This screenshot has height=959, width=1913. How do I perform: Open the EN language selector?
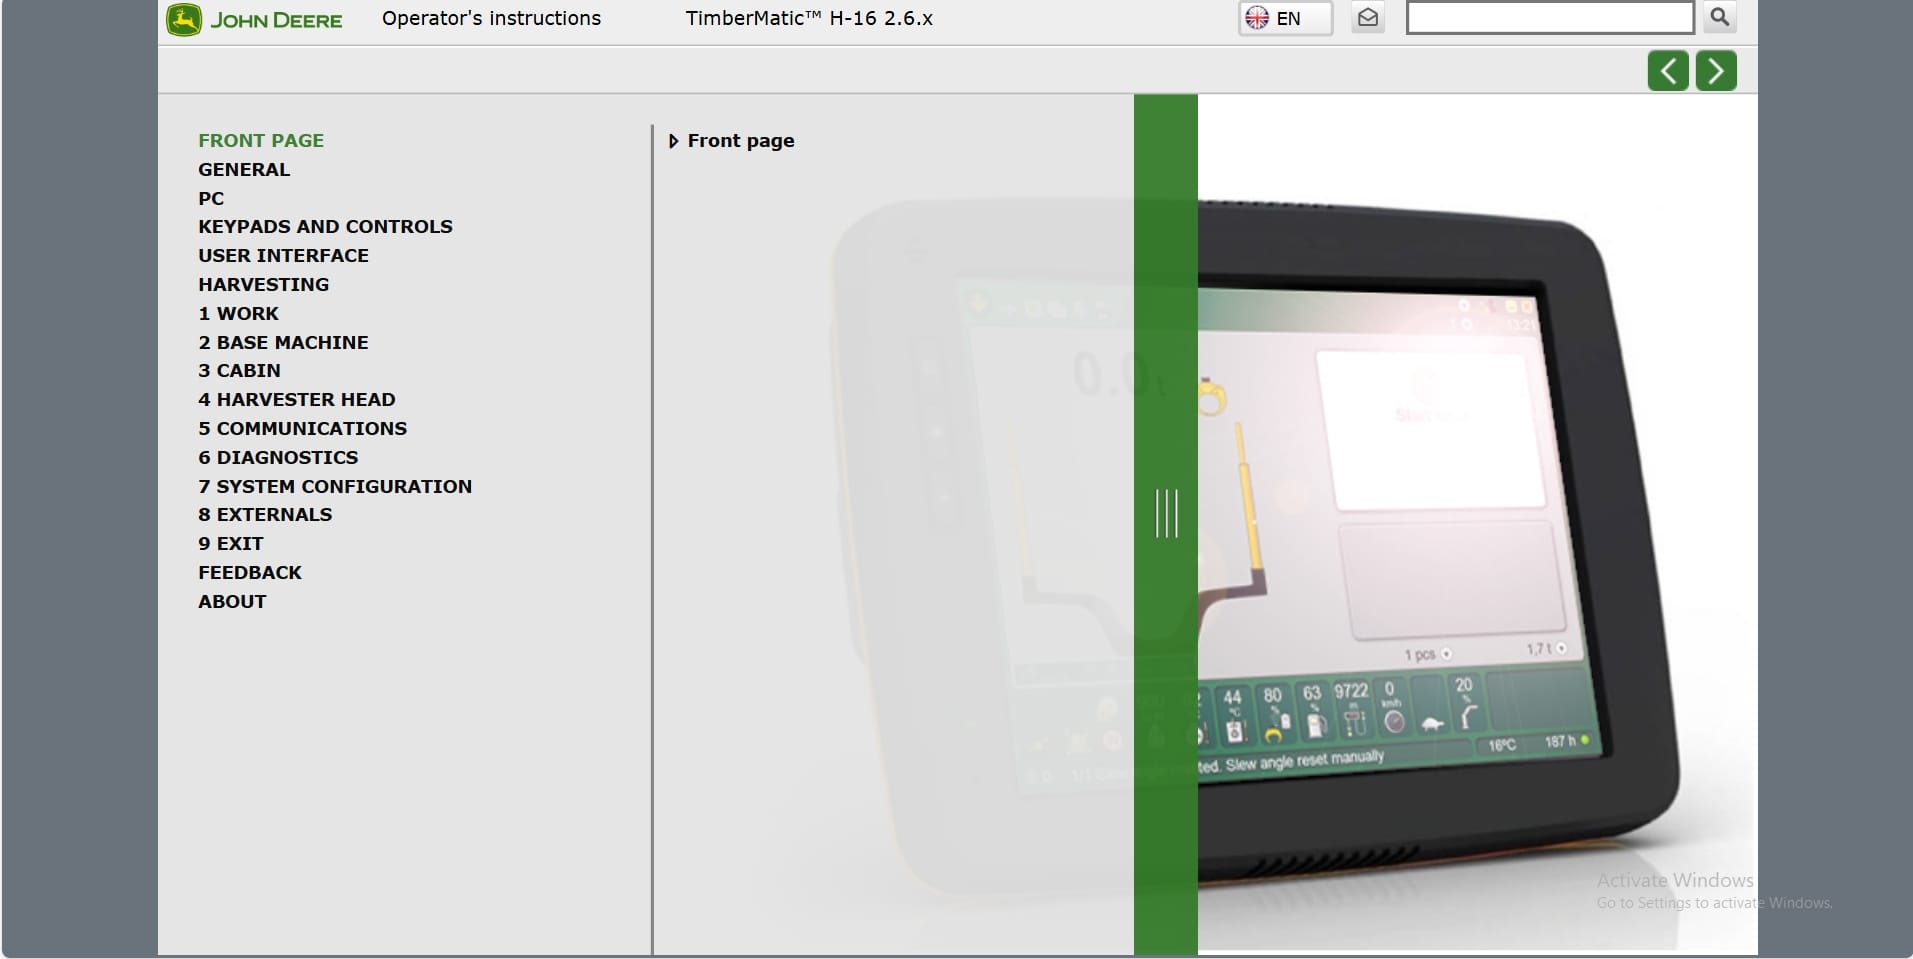coord(1285,18)
